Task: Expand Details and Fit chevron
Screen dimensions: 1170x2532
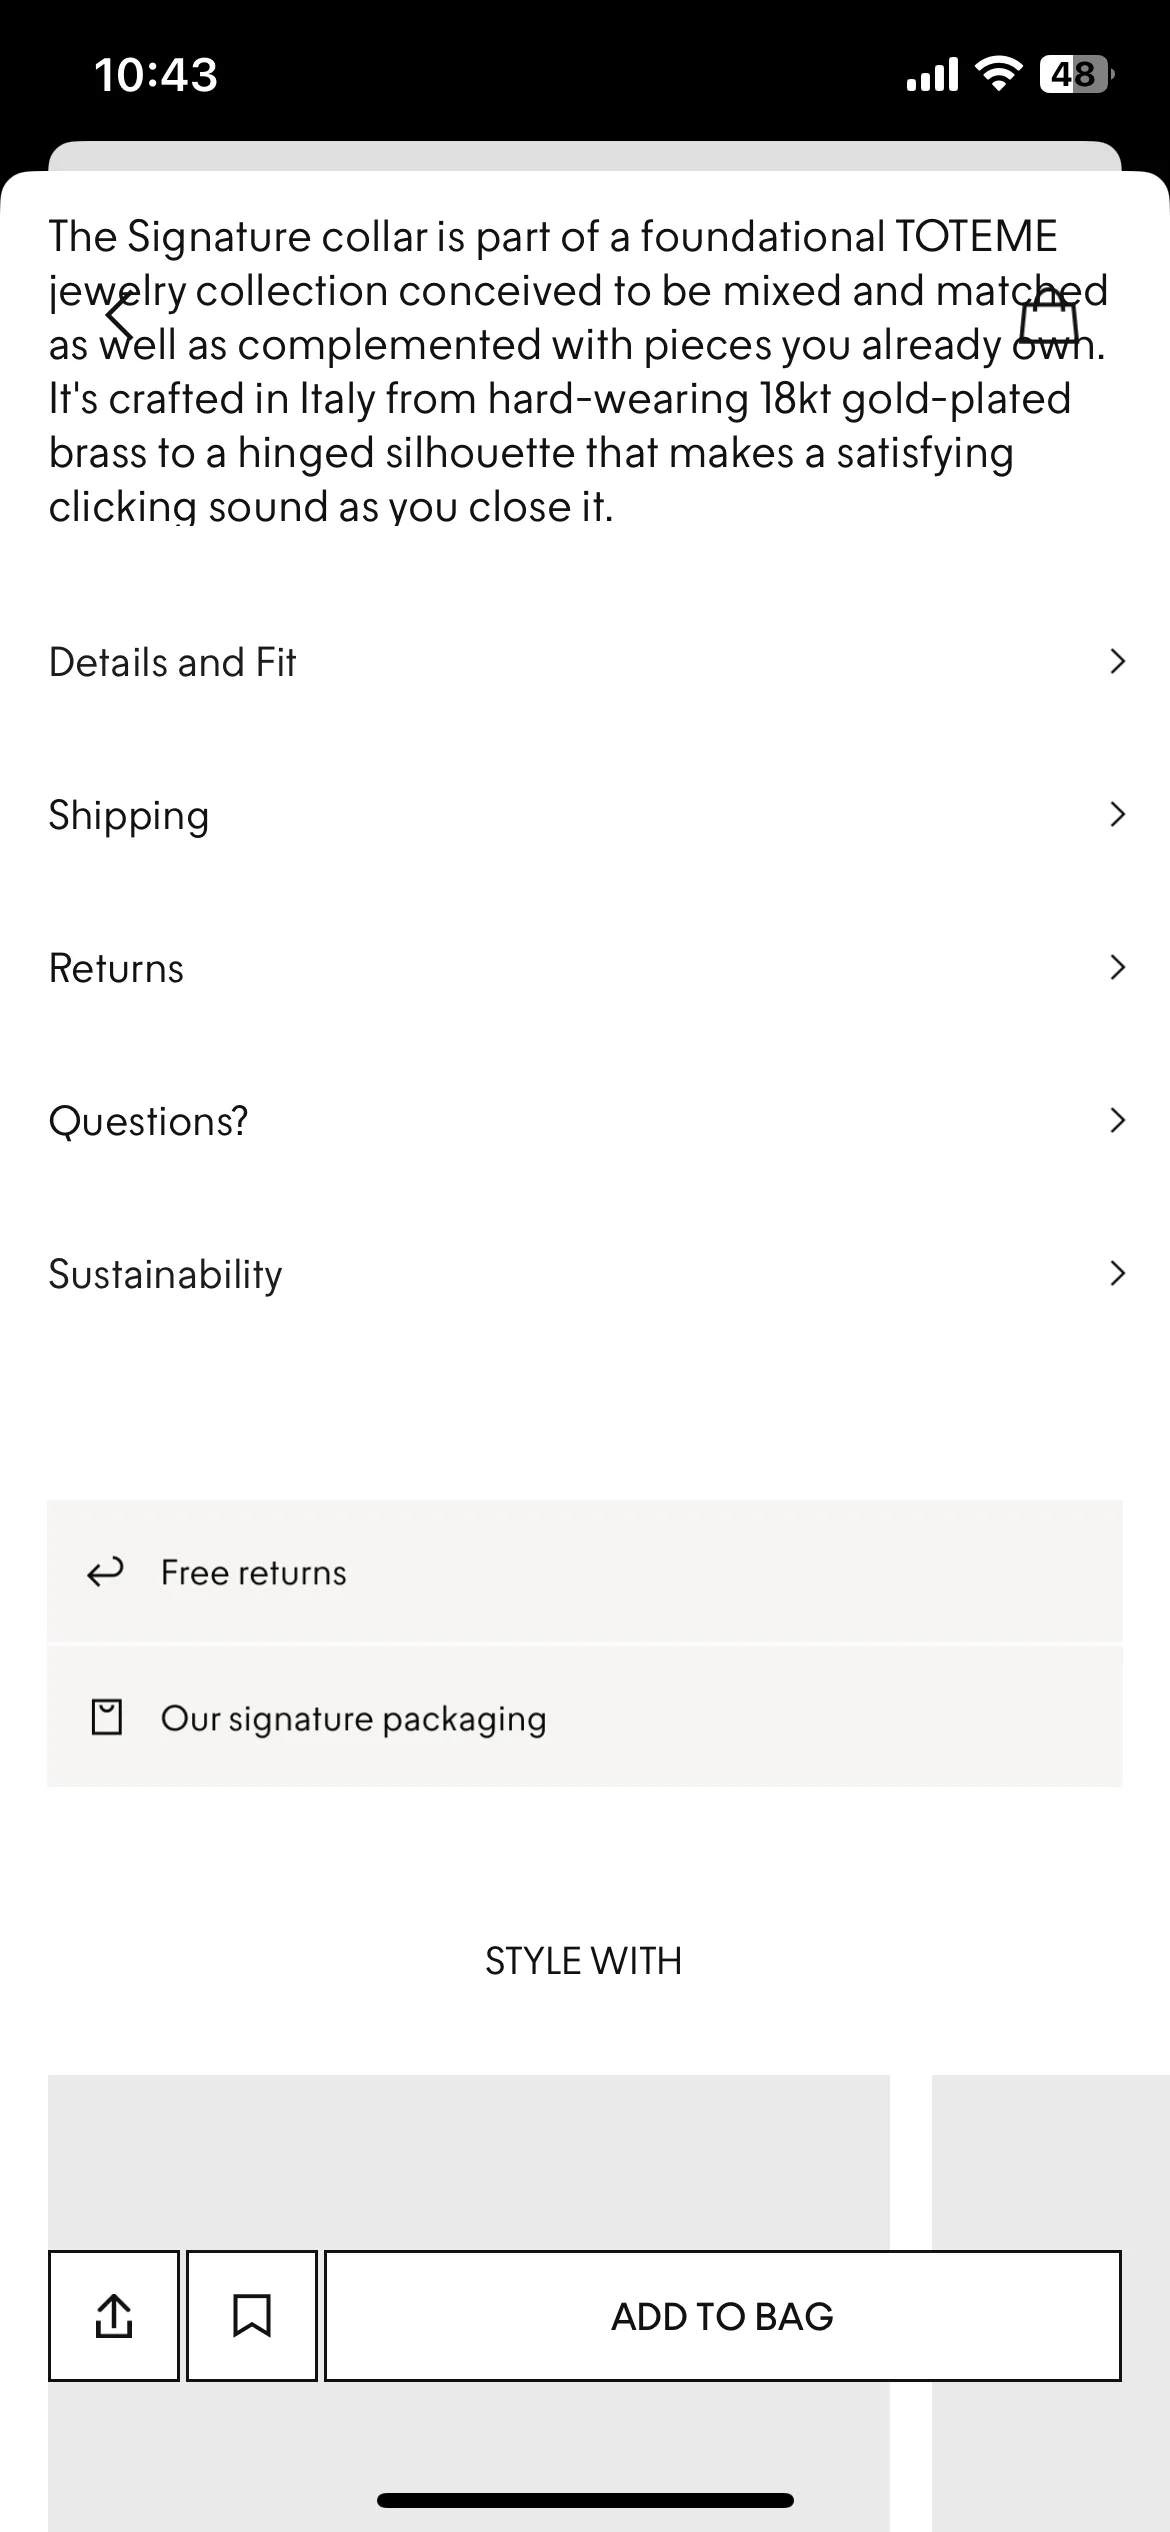Action: pyautogui.click(x=1117, y=661)
